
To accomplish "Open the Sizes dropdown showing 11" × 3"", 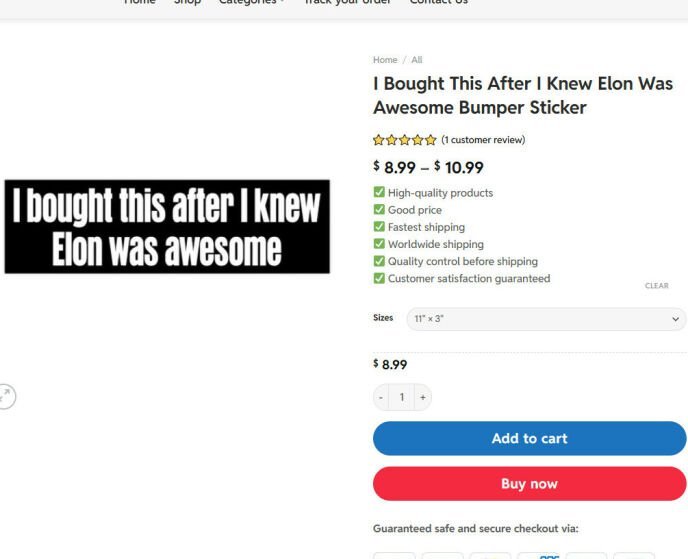I will tap(546, 319).
